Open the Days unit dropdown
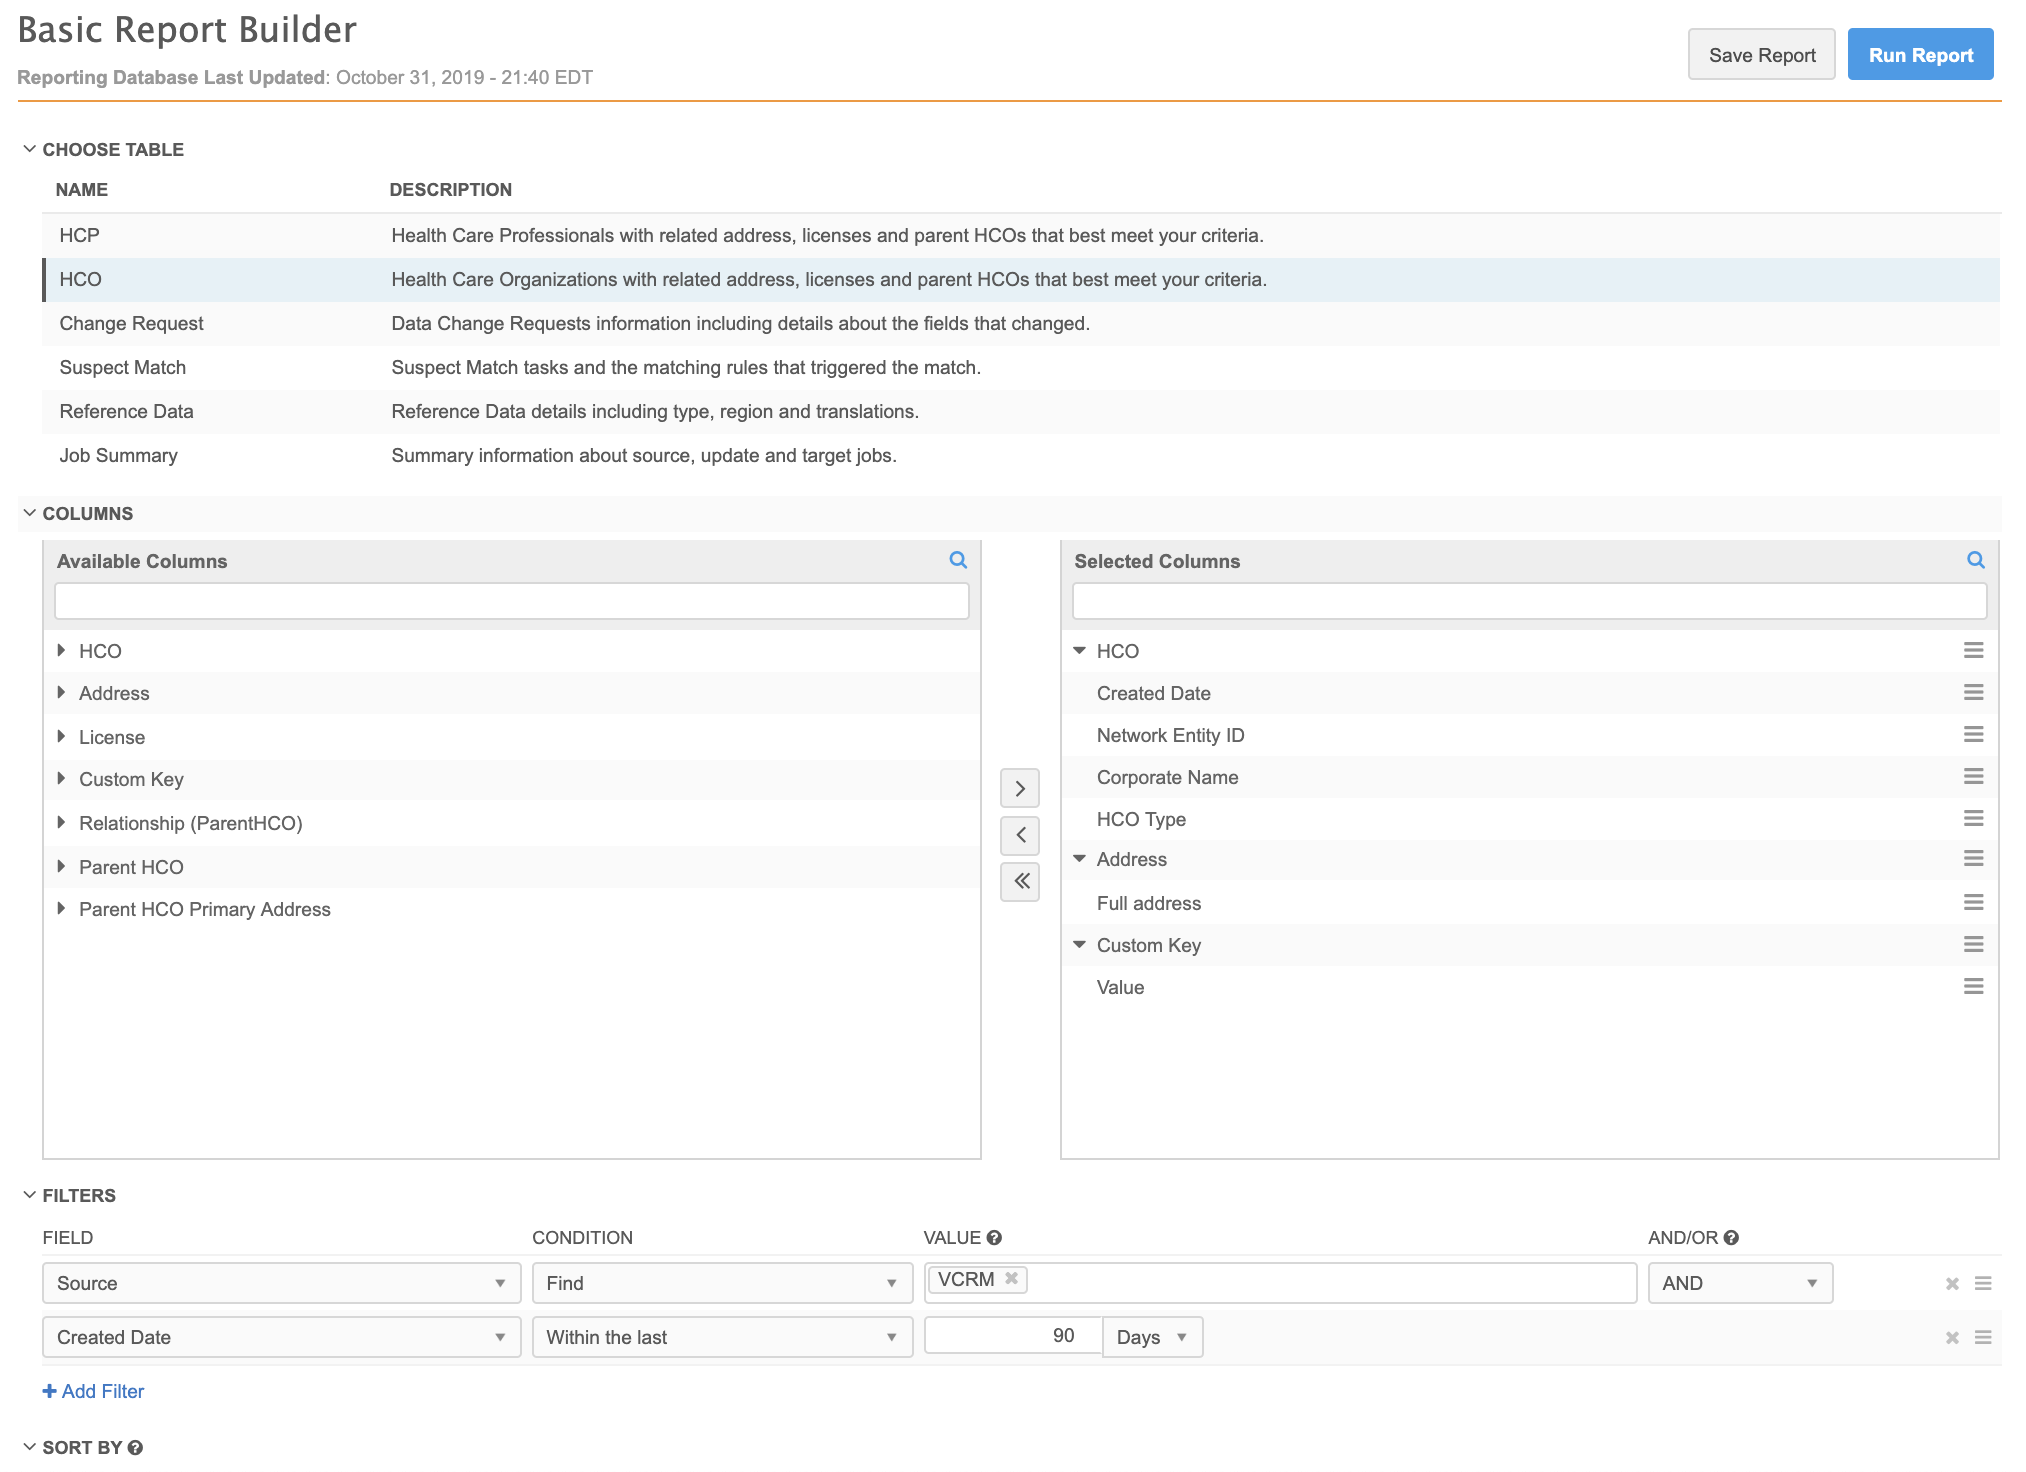Image resolution: width=2026 pixels, height=1472 pixels. pos(1152,1337)
